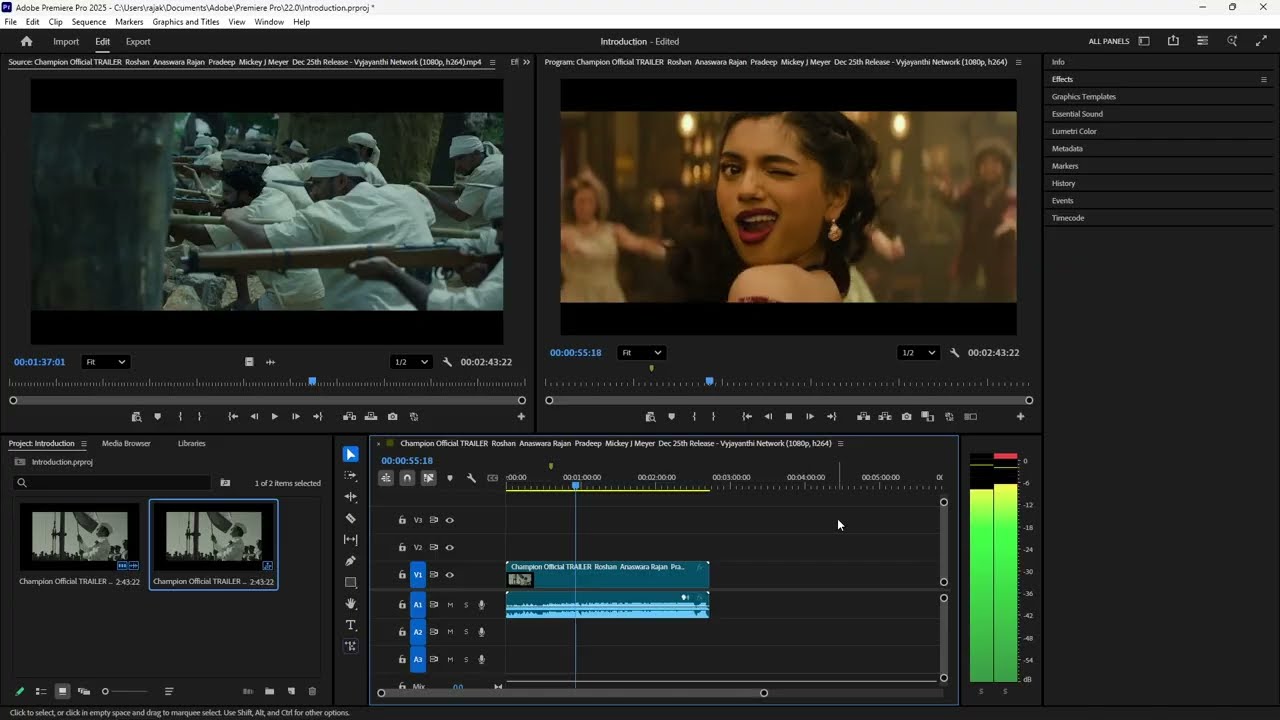Viewport: 1280px width, 720px height.
Task: Select the Hand tool
Action: (x=351, y=604)
